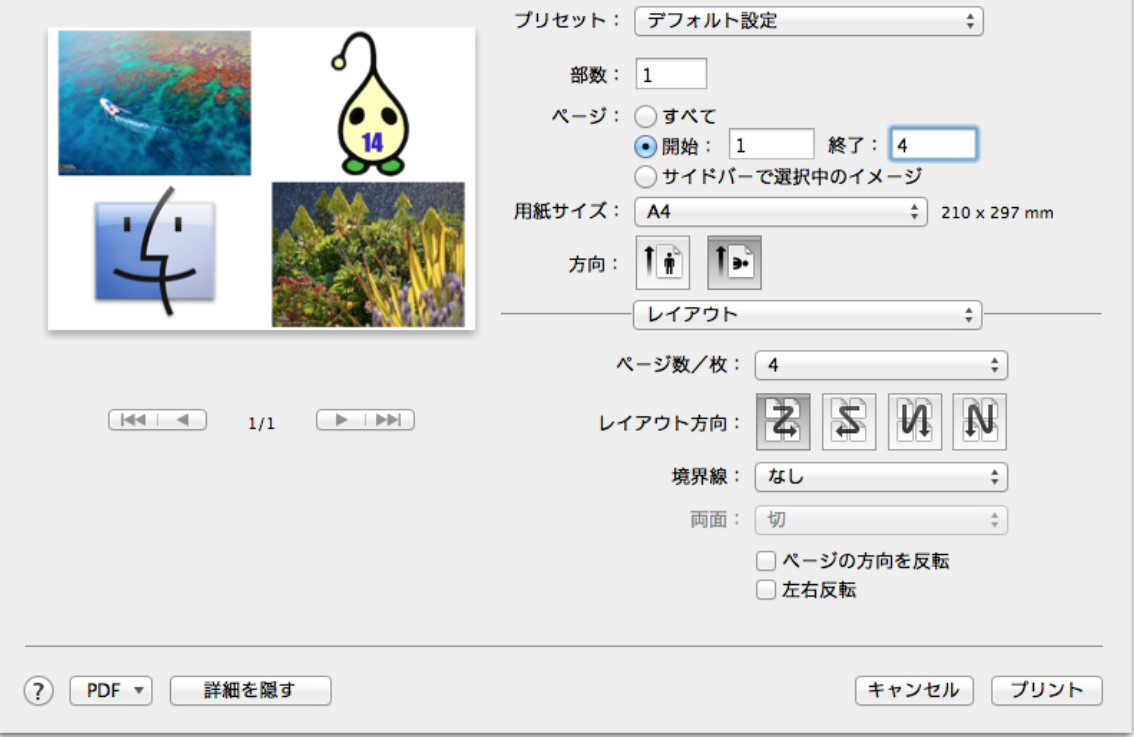Choose N-pattern top-to-bottom layout direction

coord(979,422)
